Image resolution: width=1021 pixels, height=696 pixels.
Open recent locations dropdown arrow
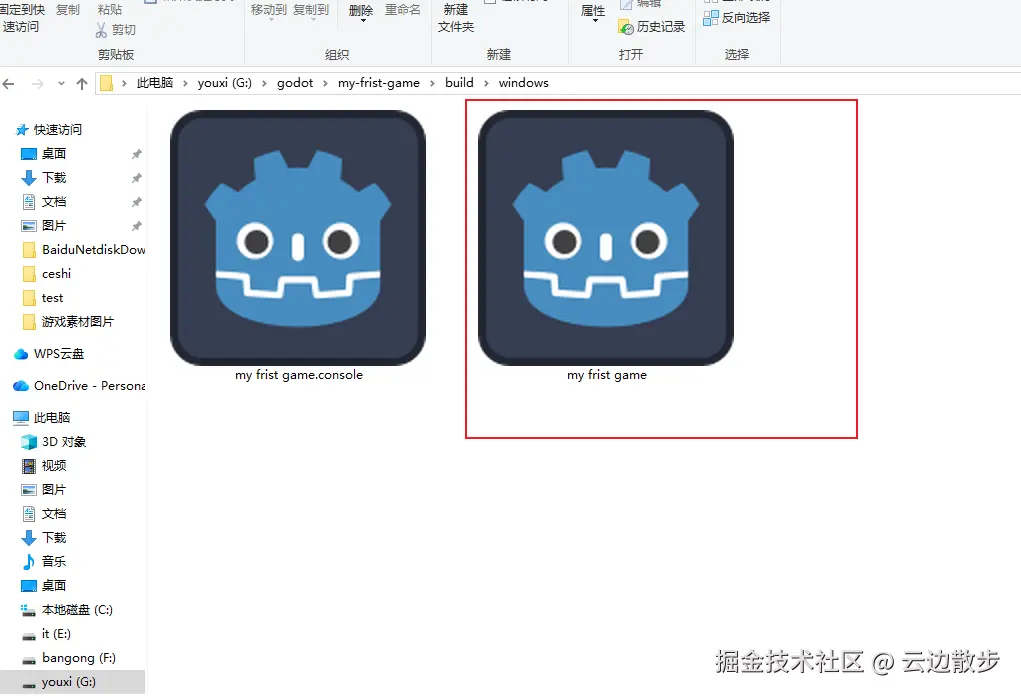61,83
